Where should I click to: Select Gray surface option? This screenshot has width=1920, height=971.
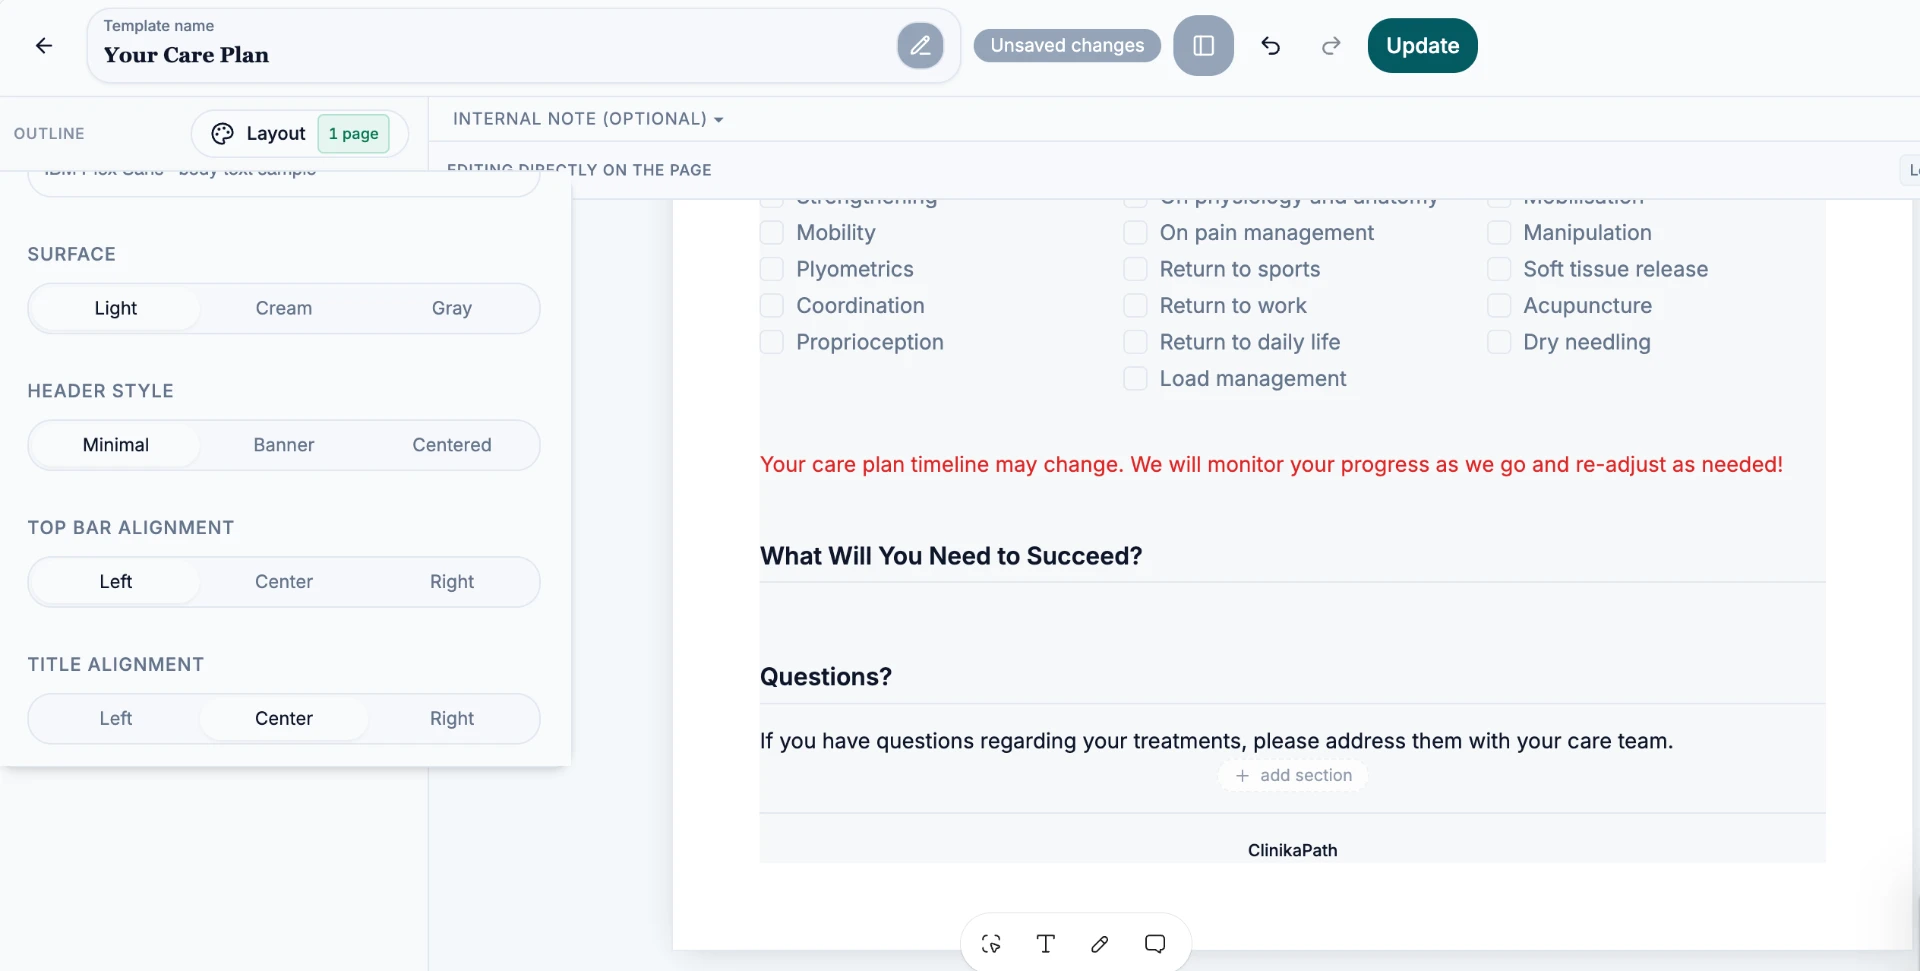[452, 308]
